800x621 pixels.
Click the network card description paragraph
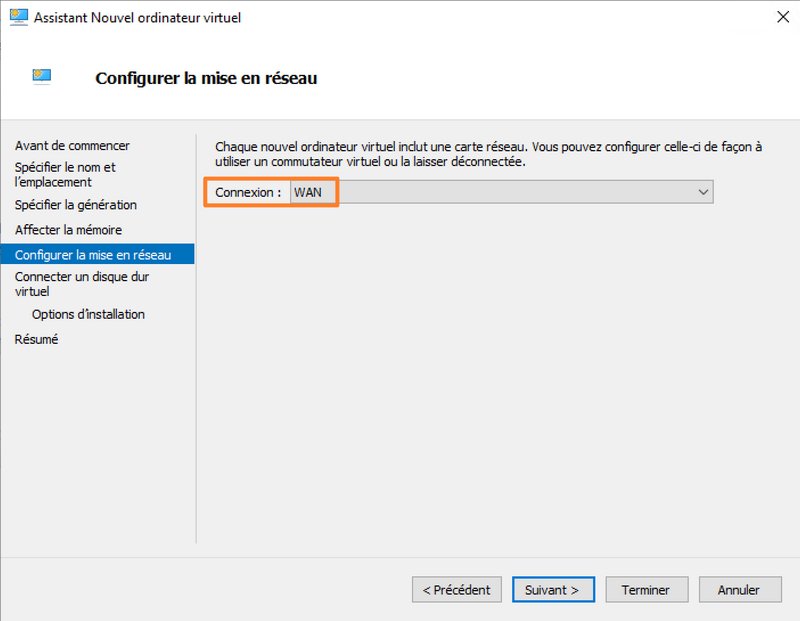point(488,154)
